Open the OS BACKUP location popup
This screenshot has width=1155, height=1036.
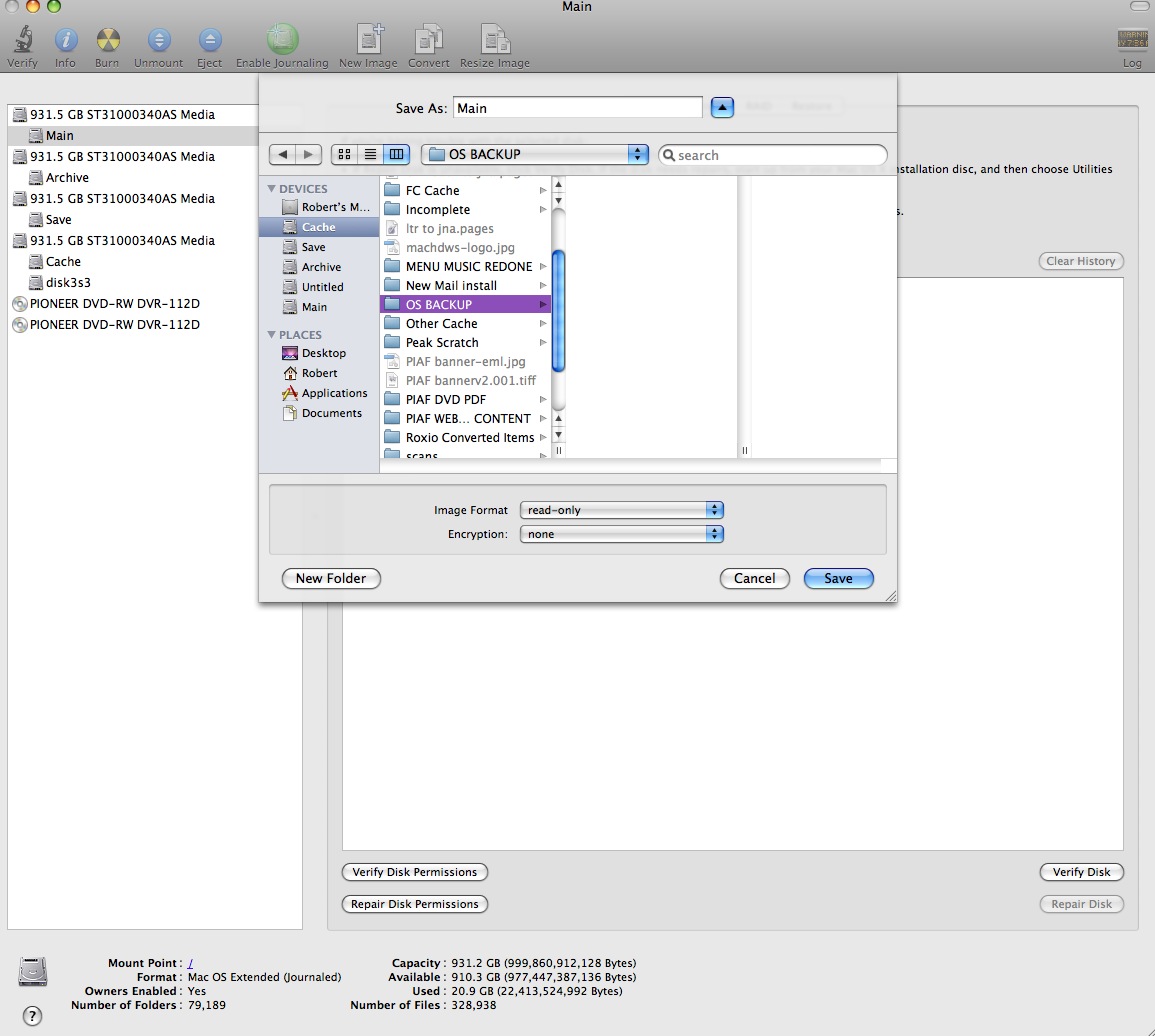click(535, 155)
